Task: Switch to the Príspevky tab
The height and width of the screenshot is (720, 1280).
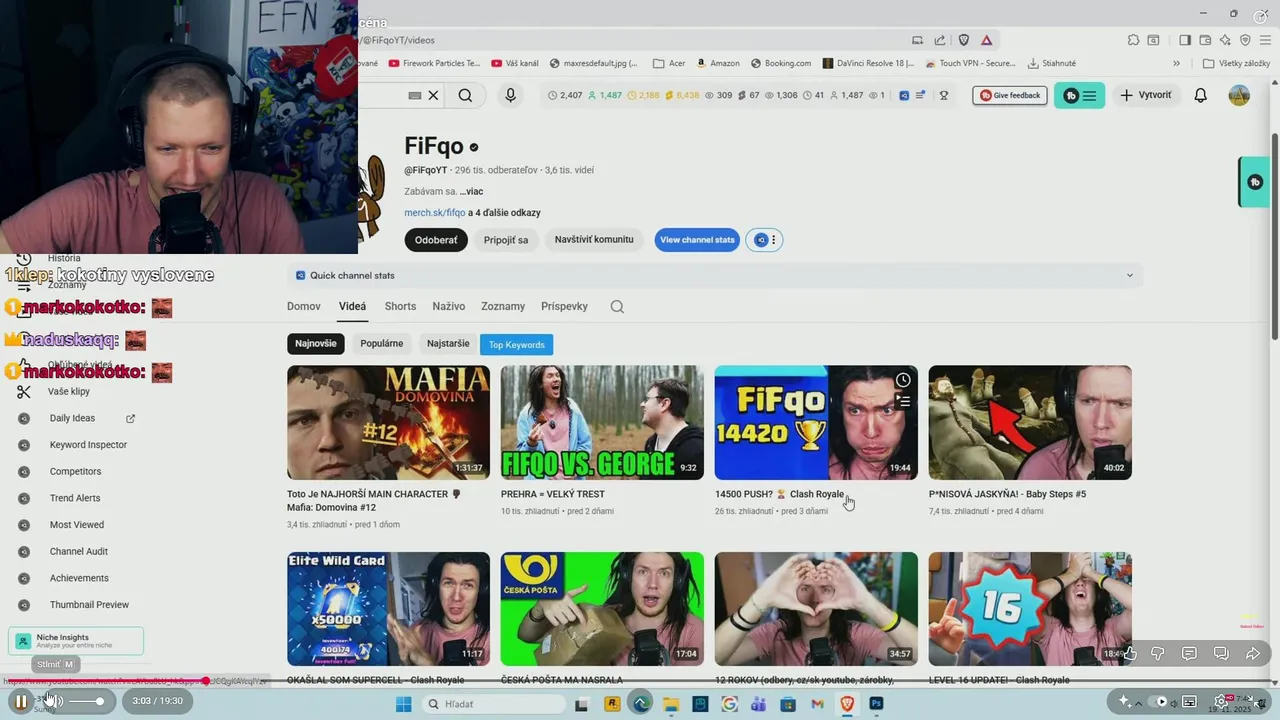Action: 564,306
